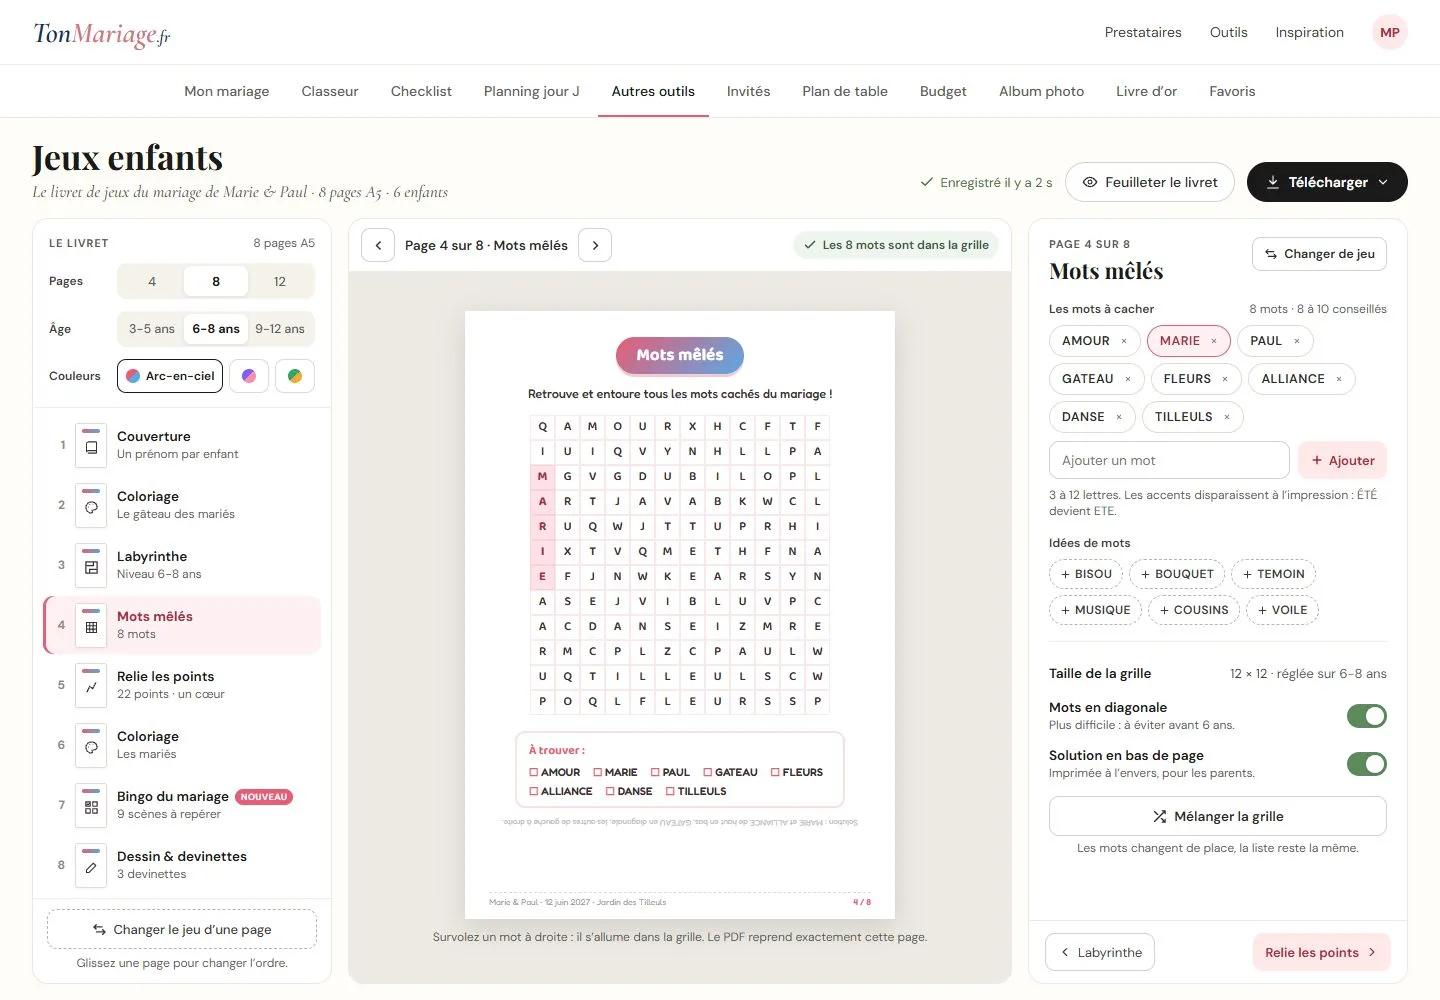
Task: Go back to Labyrinthe game
Action: coord(1100,952)
